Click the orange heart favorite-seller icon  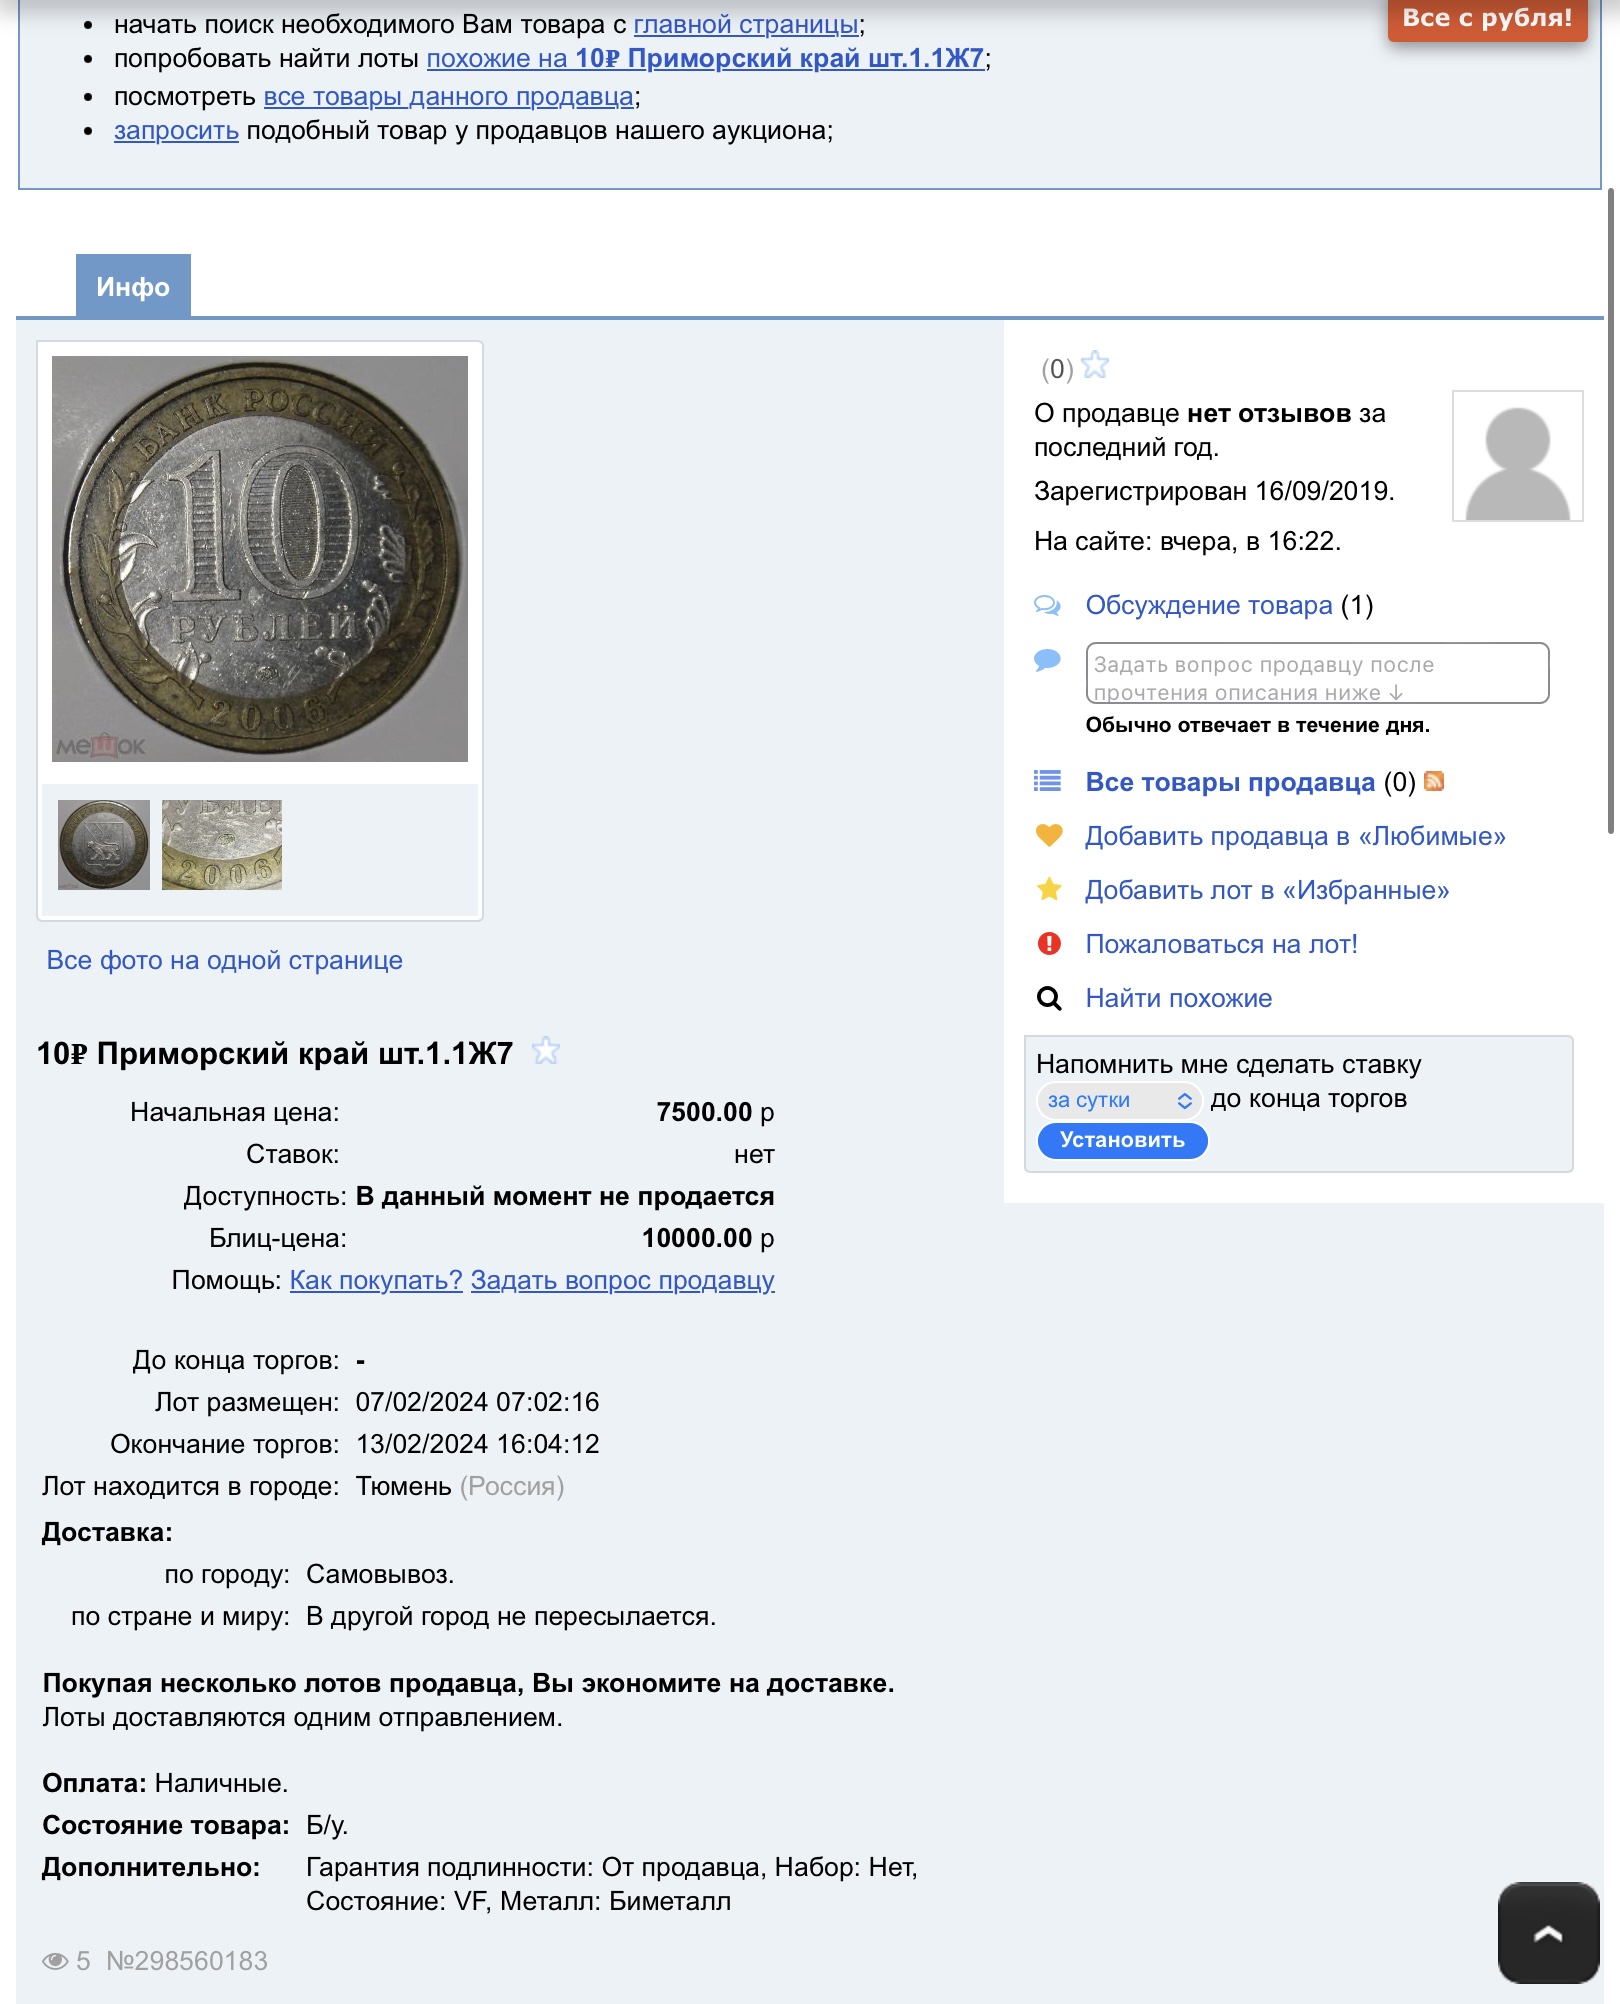[1049, 835]
